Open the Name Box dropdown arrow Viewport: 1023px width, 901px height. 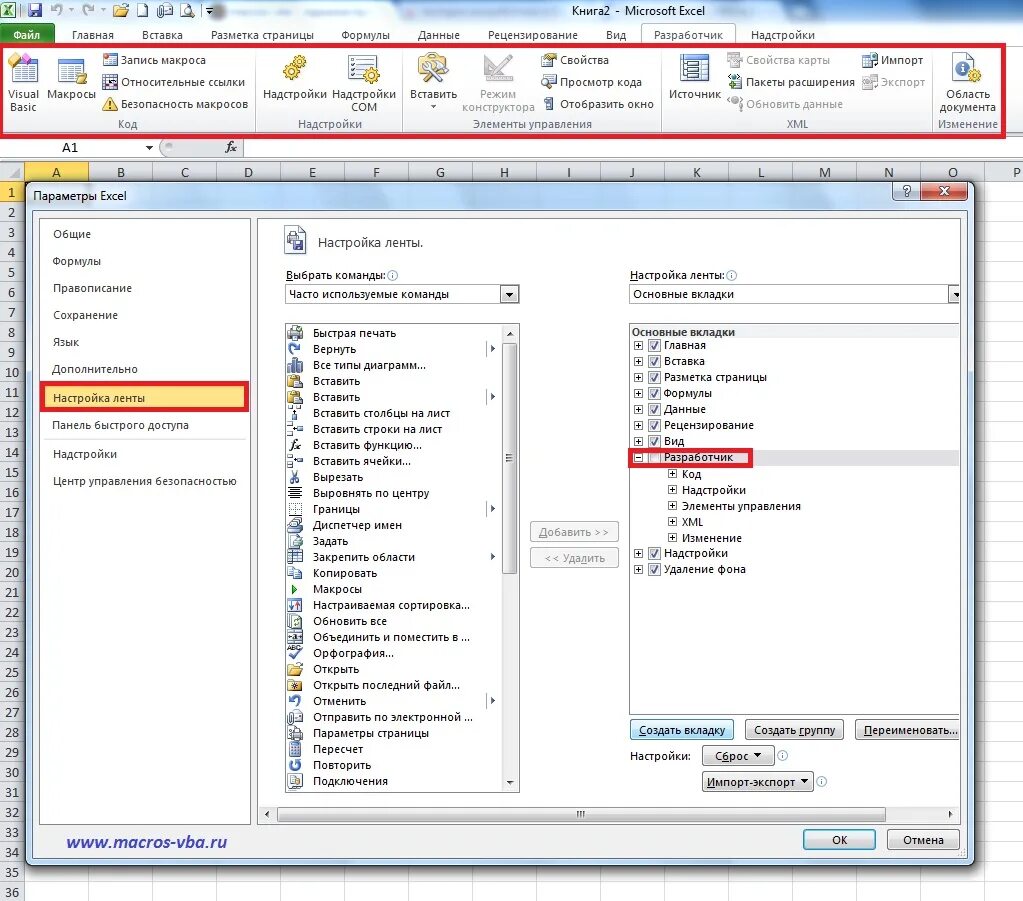point(149,147)
